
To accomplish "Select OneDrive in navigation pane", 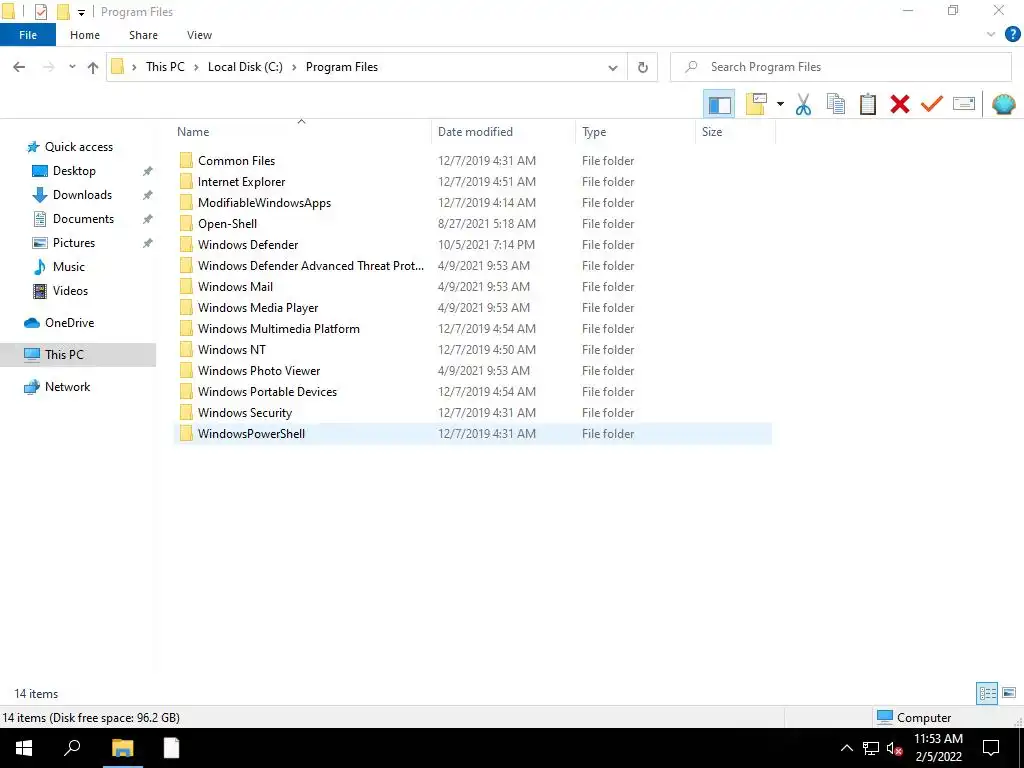I will [x=69, y=323].
